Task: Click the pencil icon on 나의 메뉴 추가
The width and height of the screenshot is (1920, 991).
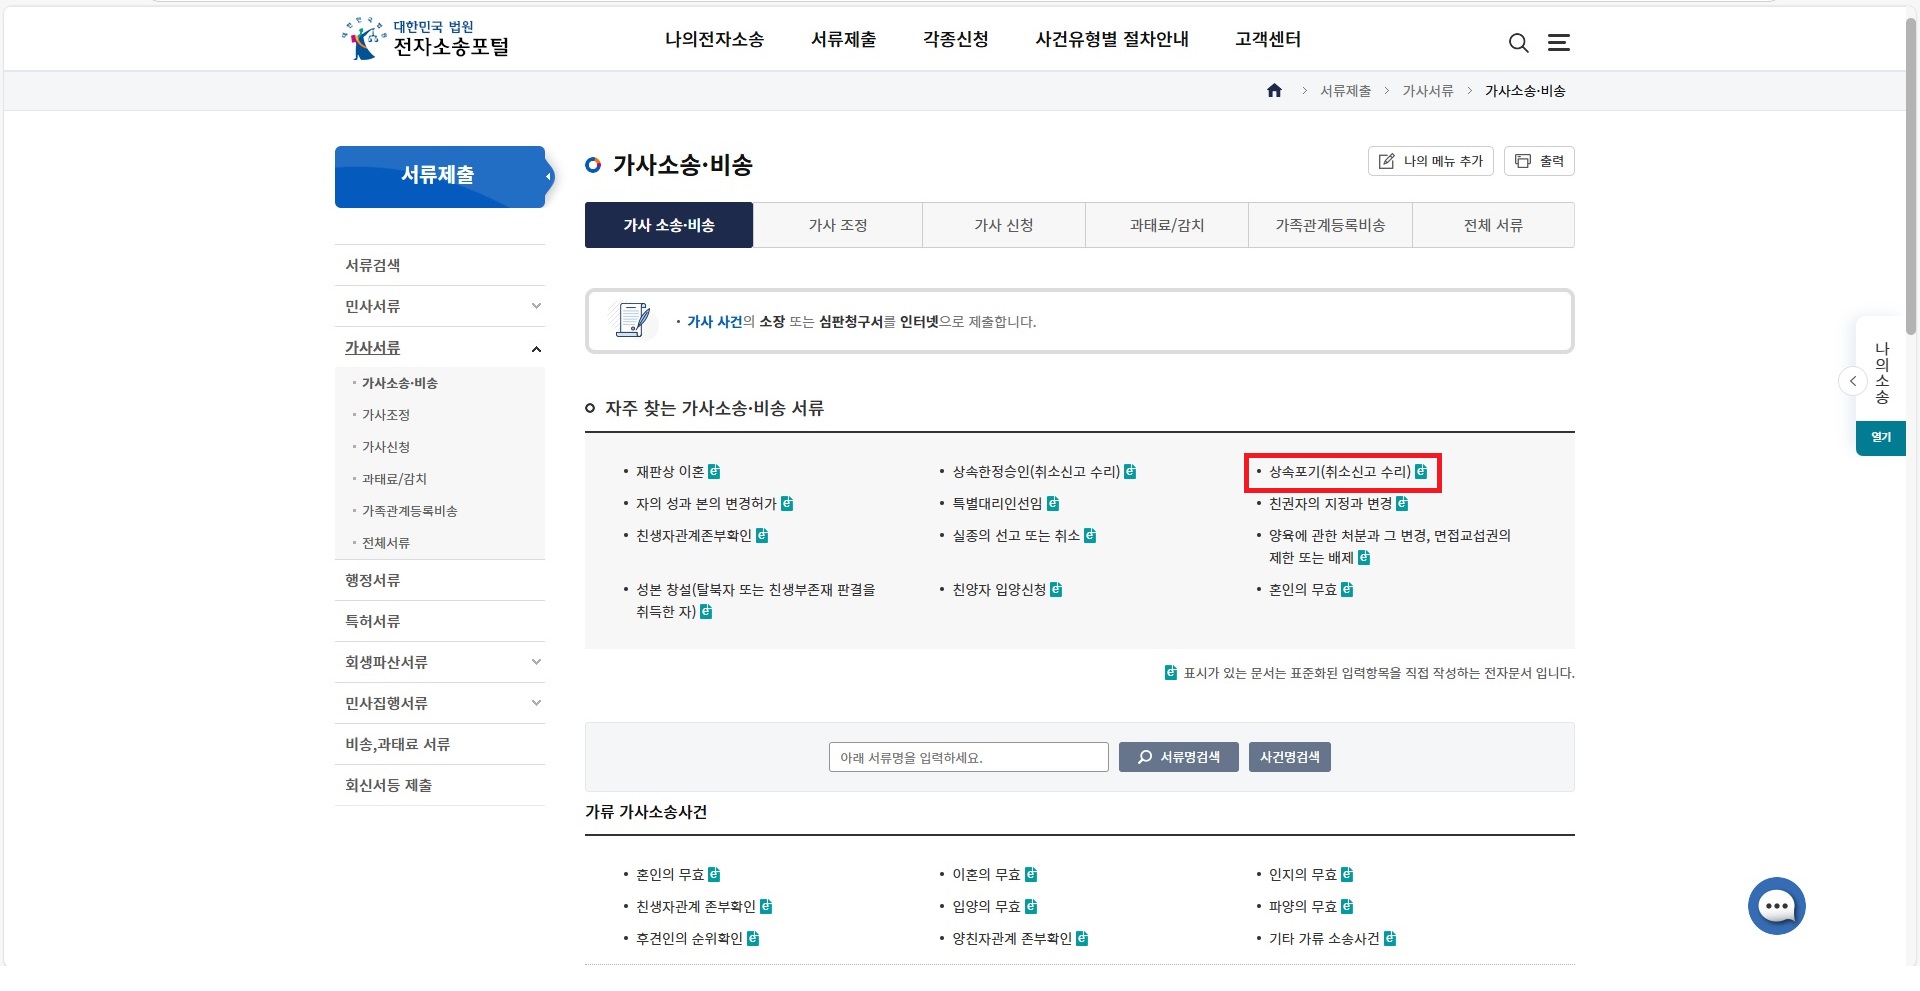Action: point(1386,161)
